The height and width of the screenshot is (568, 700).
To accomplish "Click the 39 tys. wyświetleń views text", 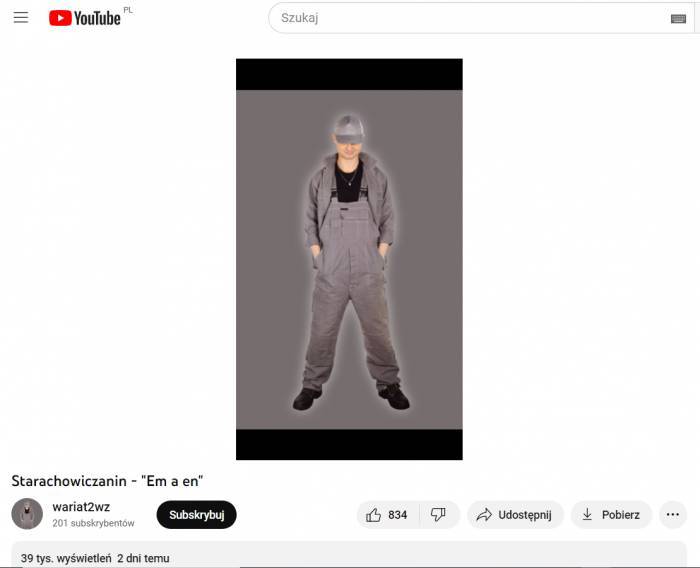I will click(66, 558).
